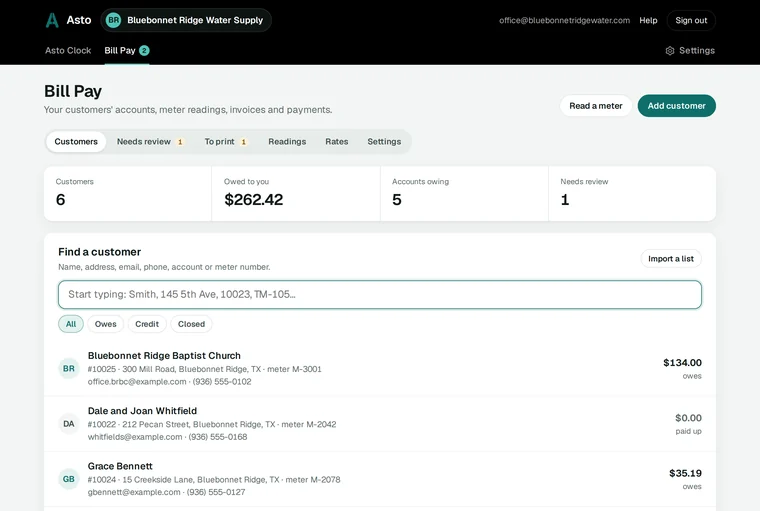Open the Needs review sub-tab

pos(150,142)
